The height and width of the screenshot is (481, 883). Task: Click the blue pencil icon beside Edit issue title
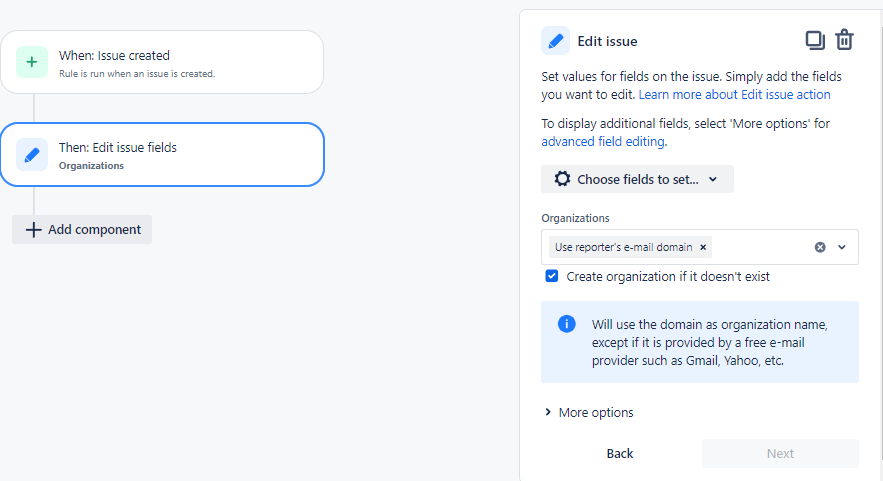point(555,41)
